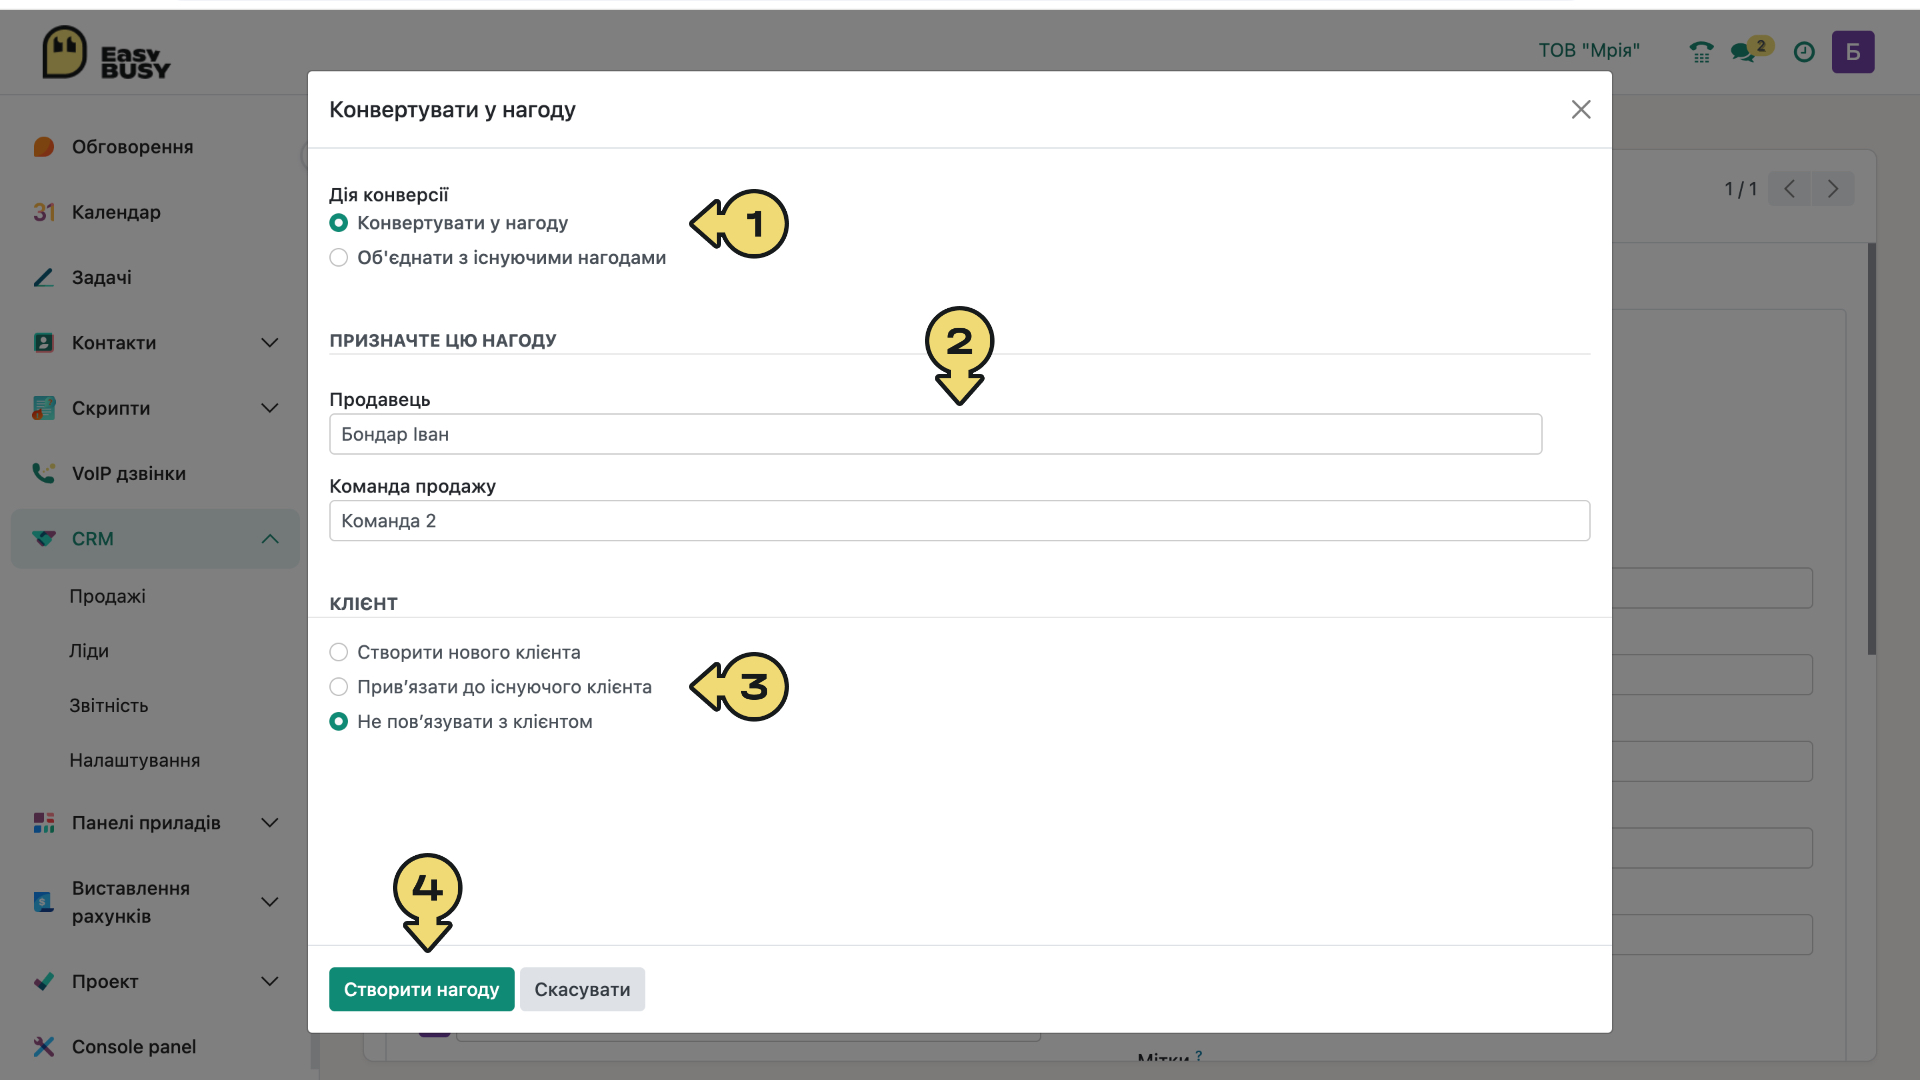Click the Створити нагоду button
The image size is (1920, 1080).
422,989
